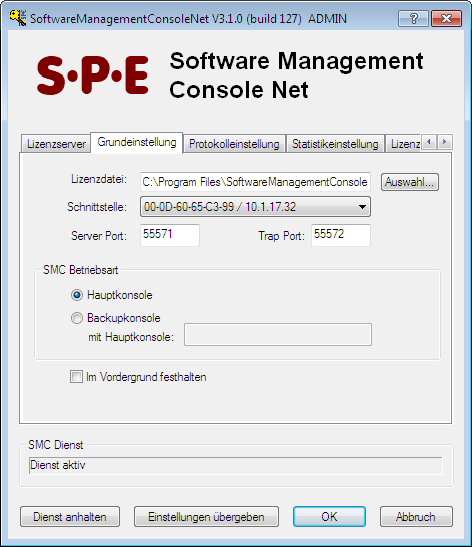Viewport: 472px width, 547px height.
Task: Open the Statistikeinstellung tab
Action: 335,144
